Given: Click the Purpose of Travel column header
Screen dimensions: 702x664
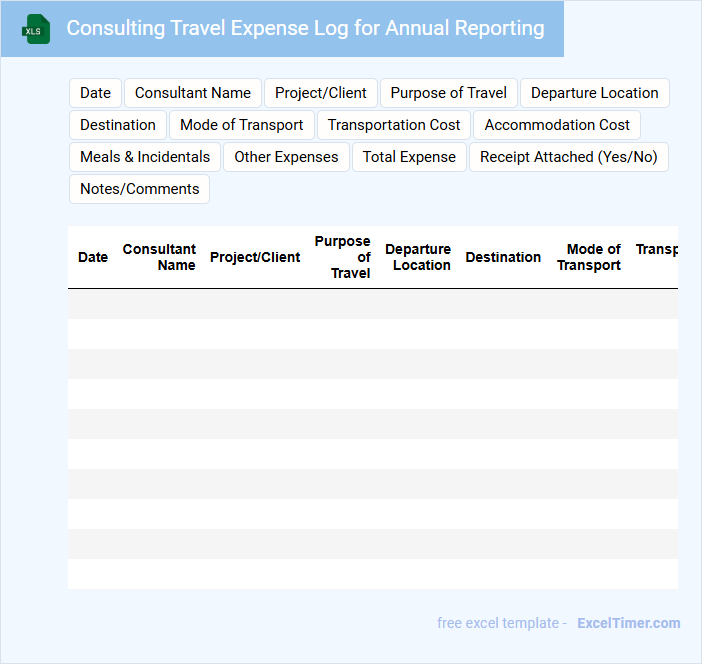Looking at the screenshot, I should (343, 257).
